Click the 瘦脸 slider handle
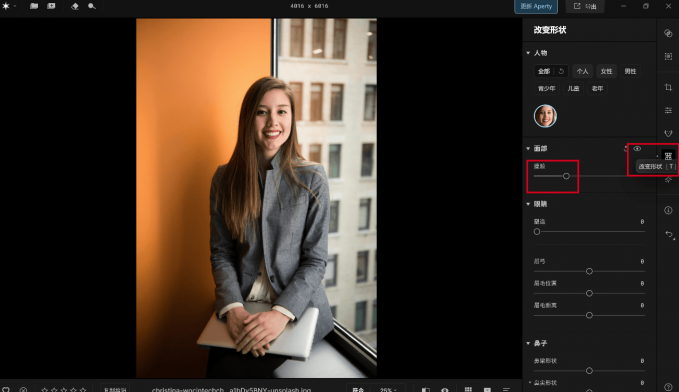Image resolution: width=679 pixels, height=392 pixels. [x=566, y=176]
